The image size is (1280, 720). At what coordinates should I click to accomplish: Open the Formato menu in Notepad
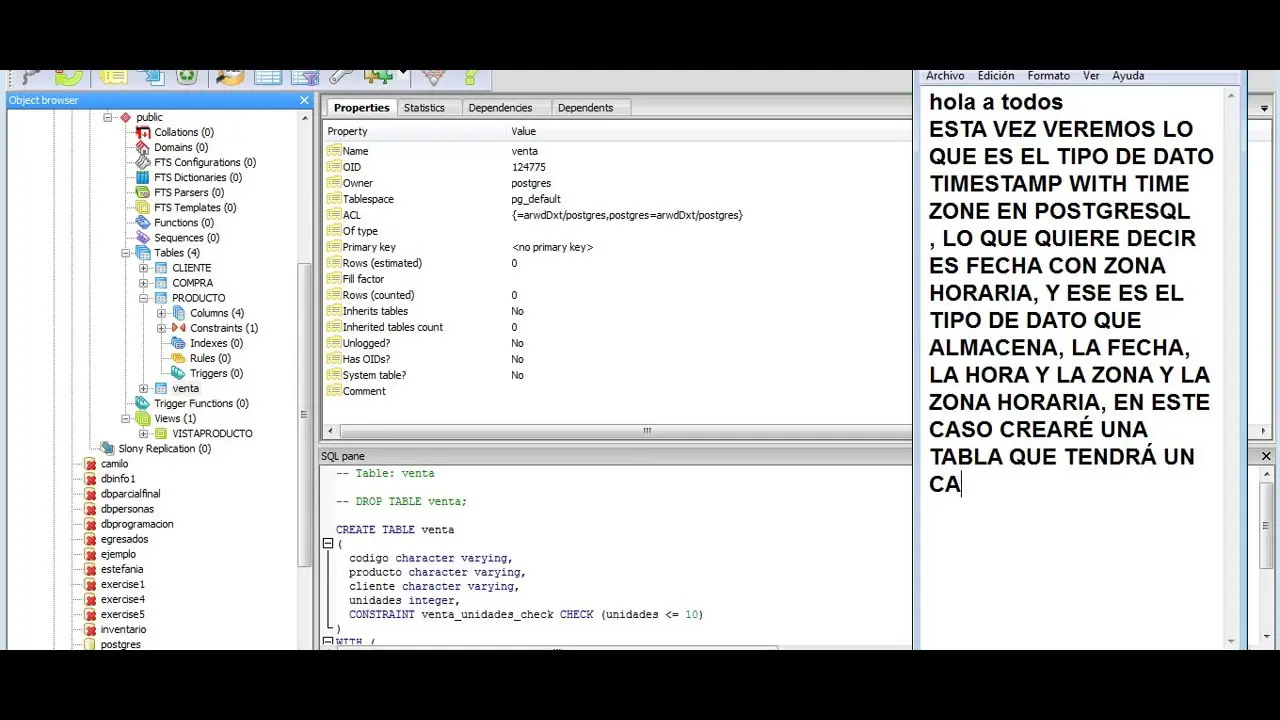tap(1049, 76)
